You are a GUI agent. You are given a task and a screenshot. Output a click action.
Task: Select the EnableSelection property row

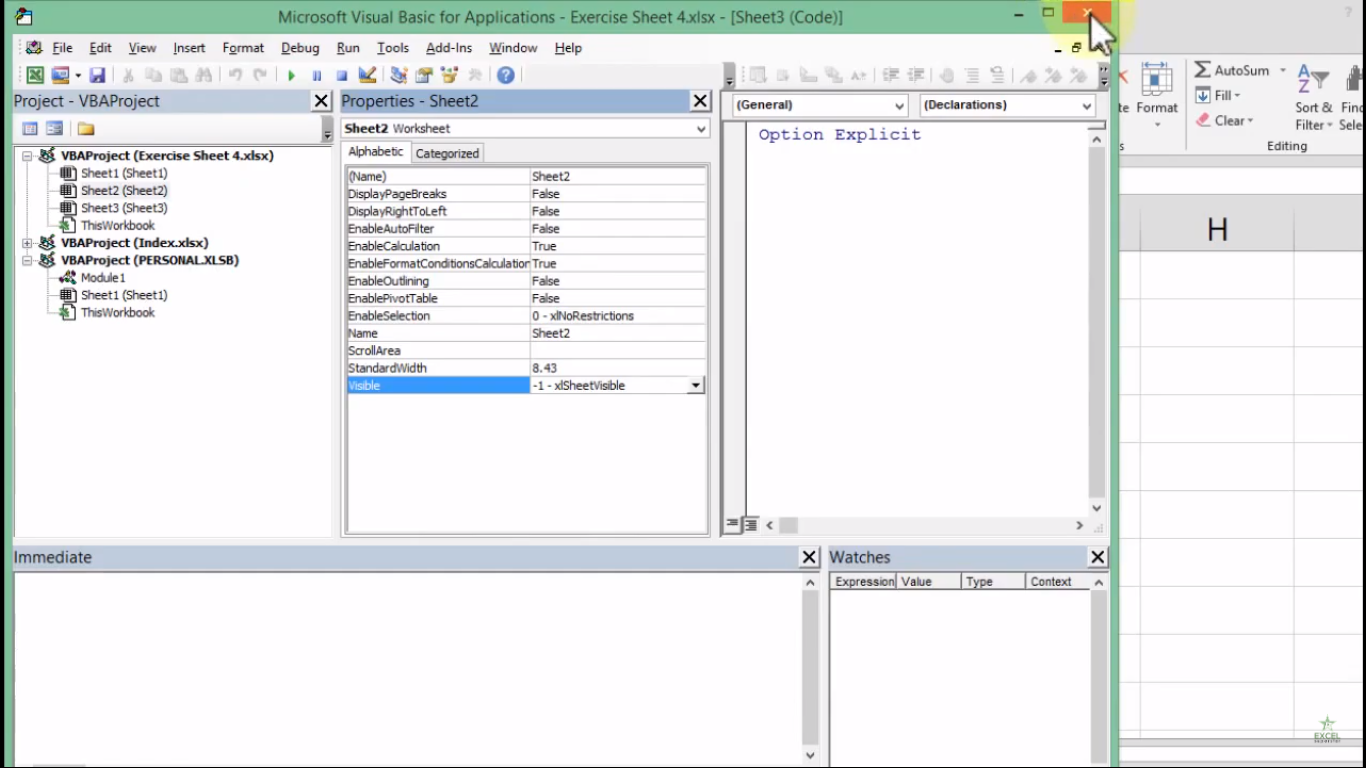tap(526, 316)
